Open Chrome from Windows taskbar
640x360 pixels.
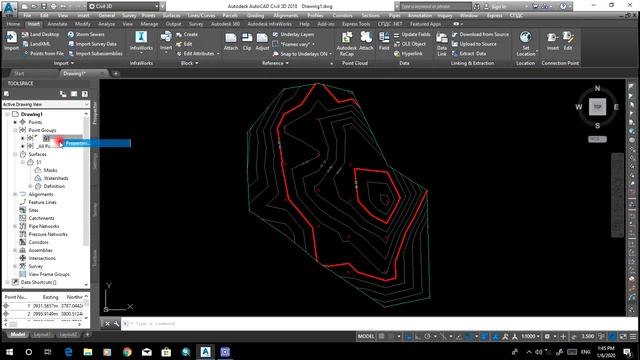(x=127, y=351)
